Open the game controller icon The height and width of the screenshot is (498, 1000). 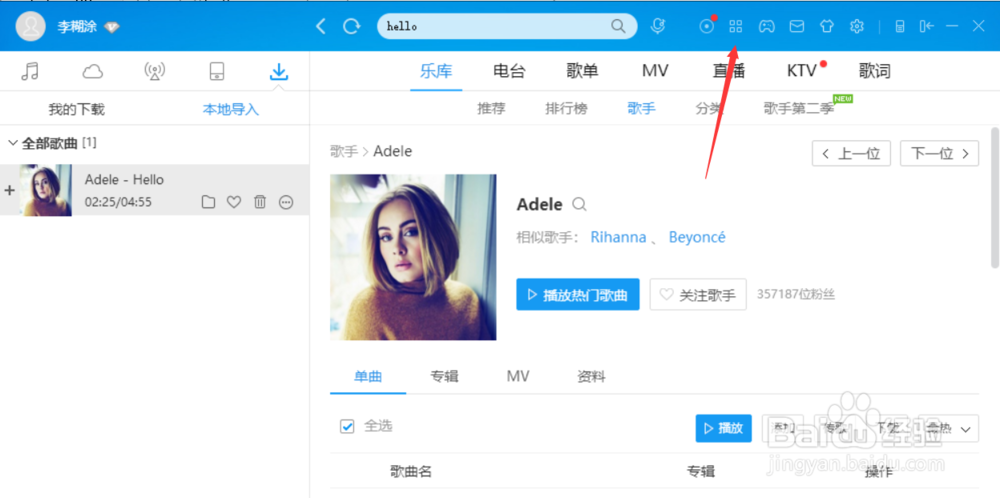(x=766, y=26)
